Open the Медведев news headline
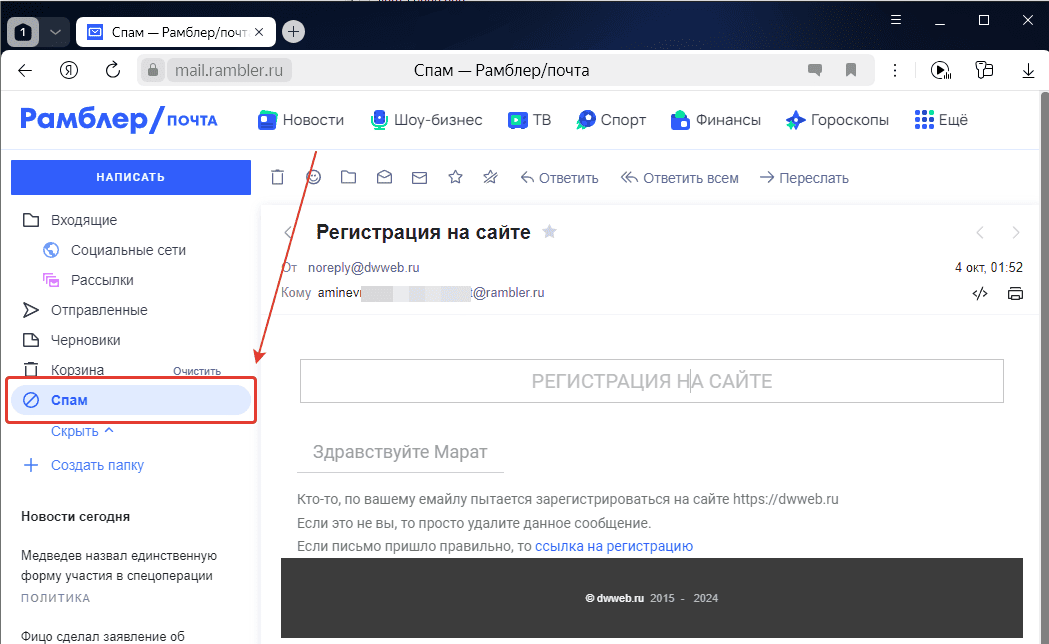 pos(119,566)
